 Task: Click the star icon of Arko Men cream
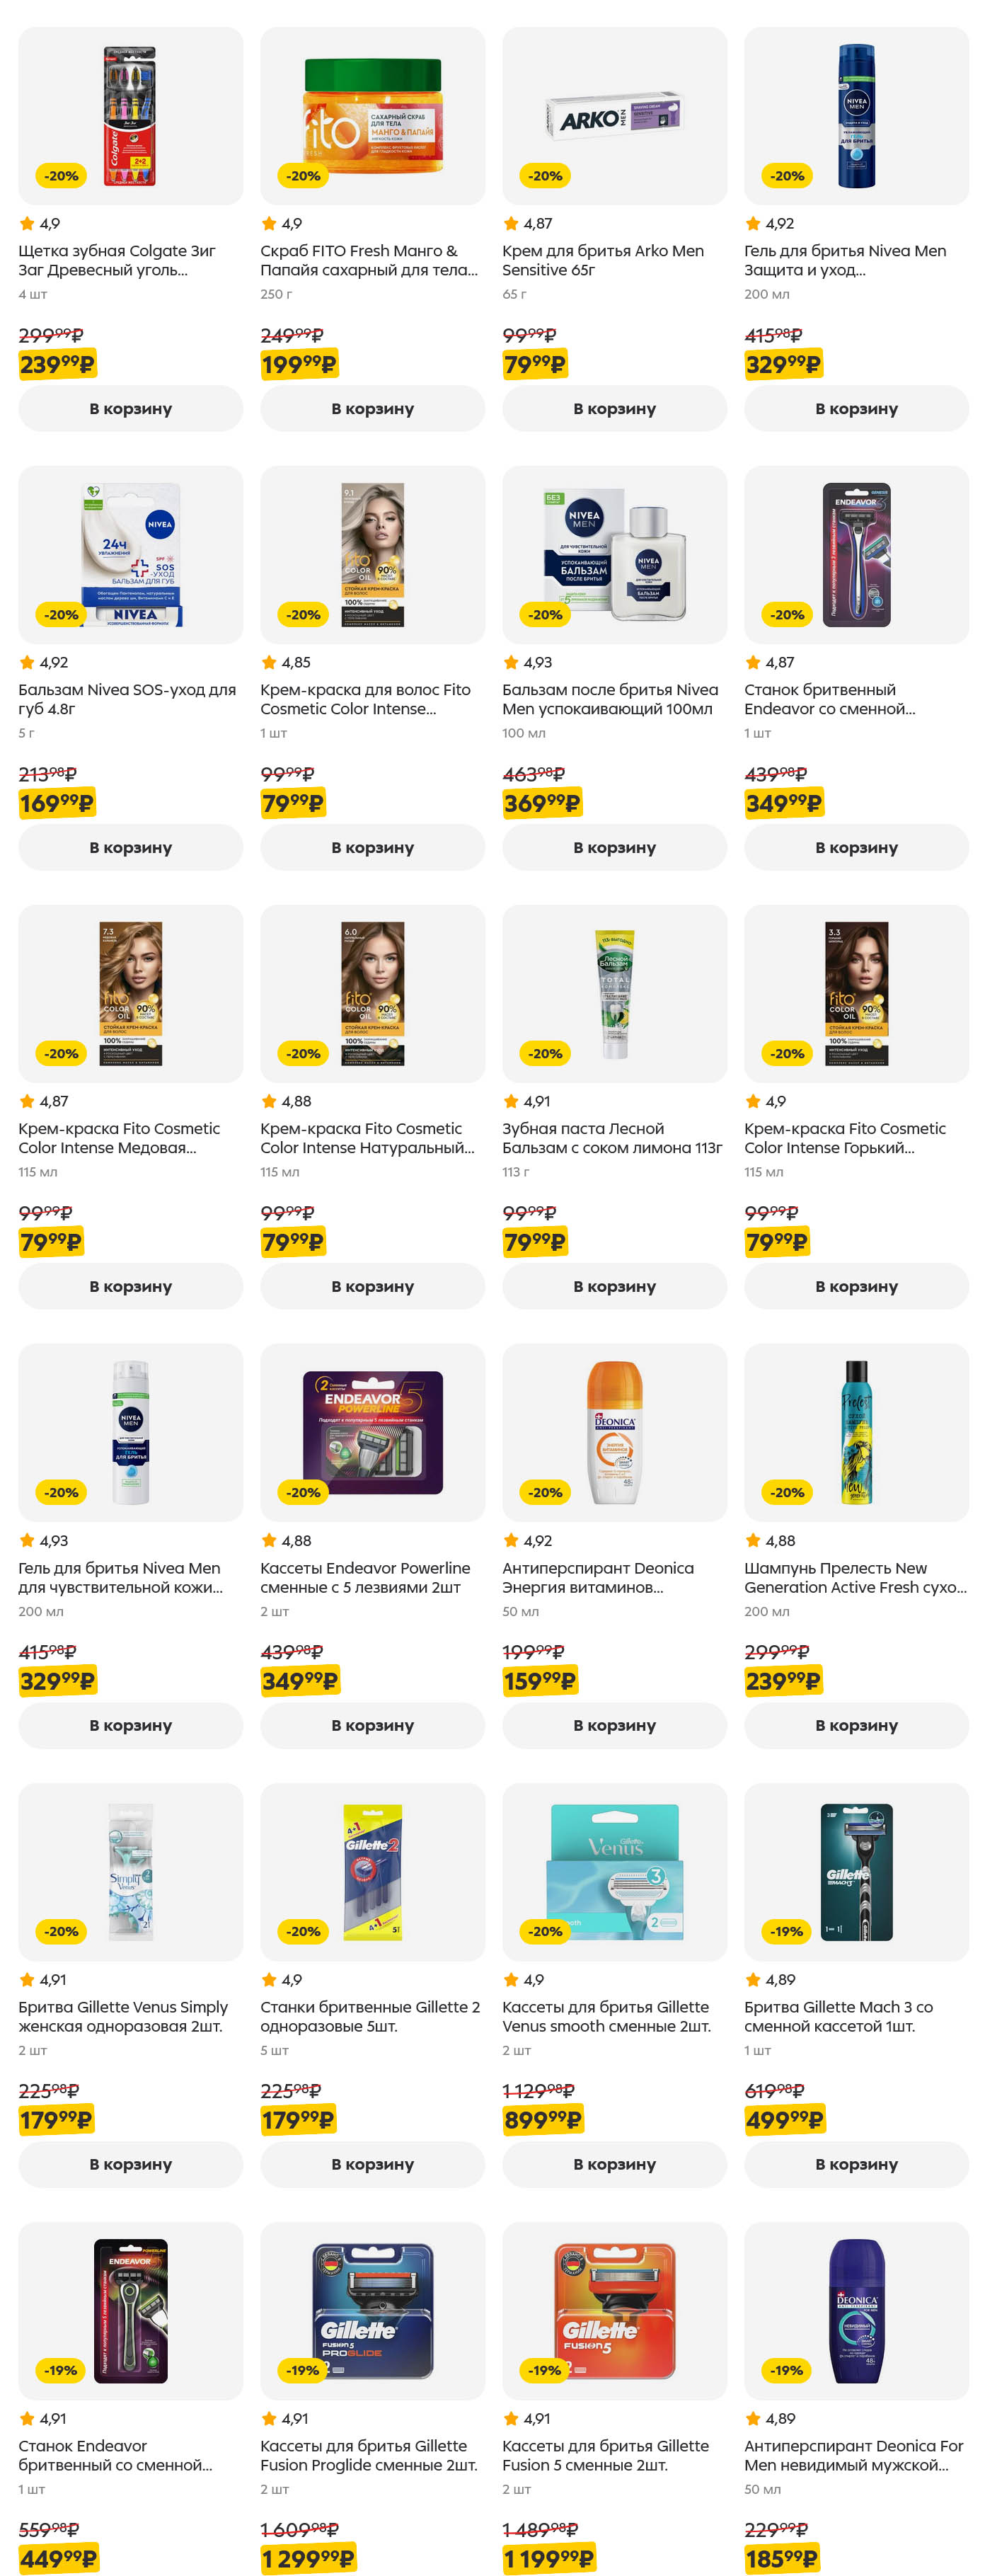coord(511,223)
